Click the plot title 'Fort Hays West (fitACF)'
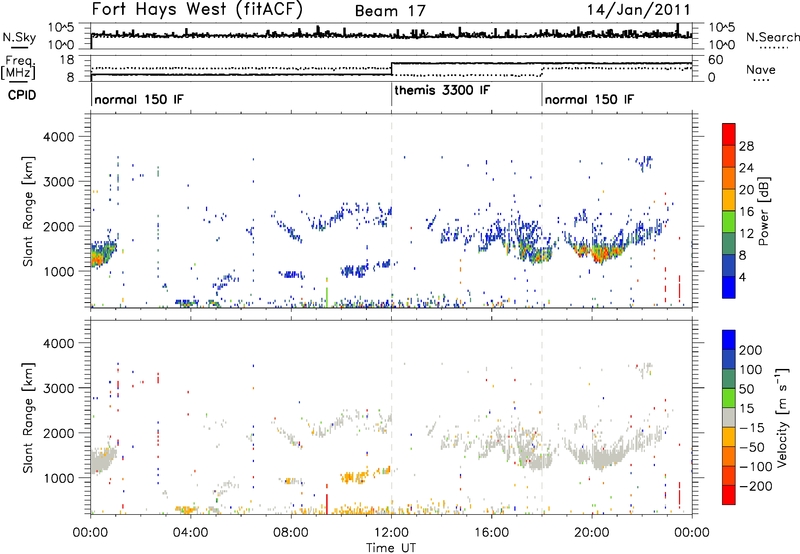 coord(197,9)
